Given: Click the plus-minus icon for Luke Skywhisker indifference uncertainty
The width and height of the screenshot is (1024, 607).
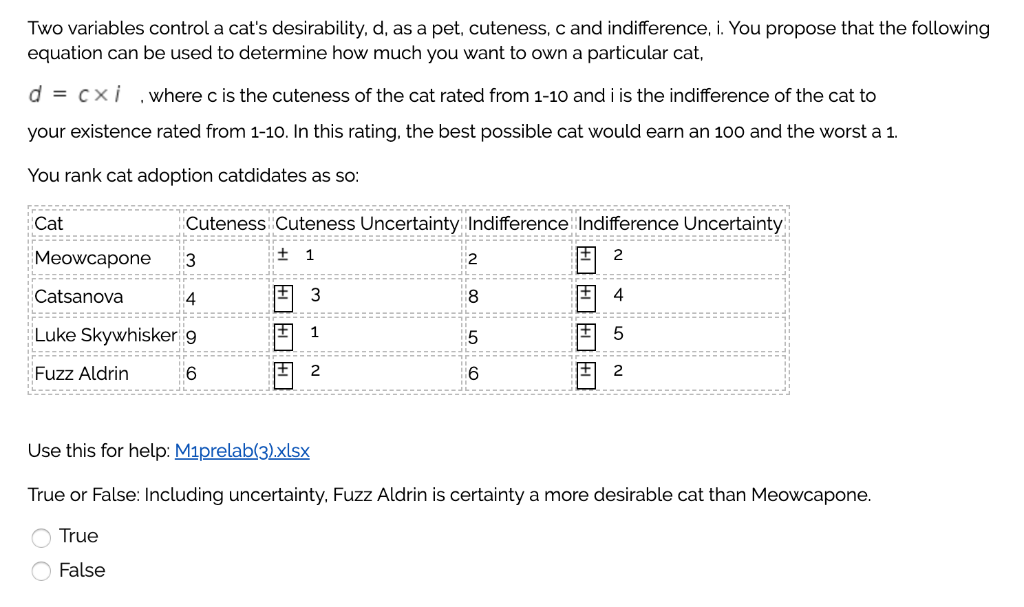Looking at the screenshot, I should 586,333.
